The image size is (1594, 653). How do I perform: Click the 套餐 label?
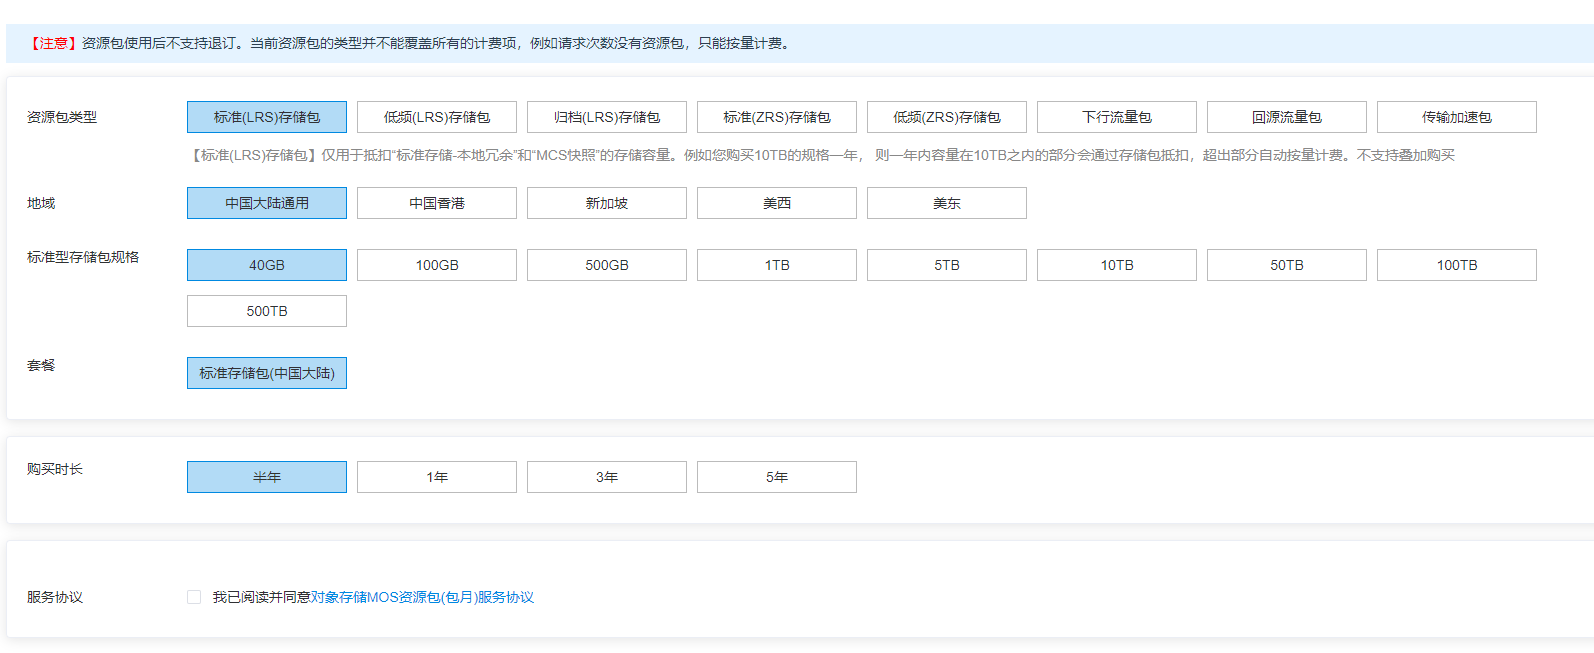pyautogui.click(x=41, y=365)
